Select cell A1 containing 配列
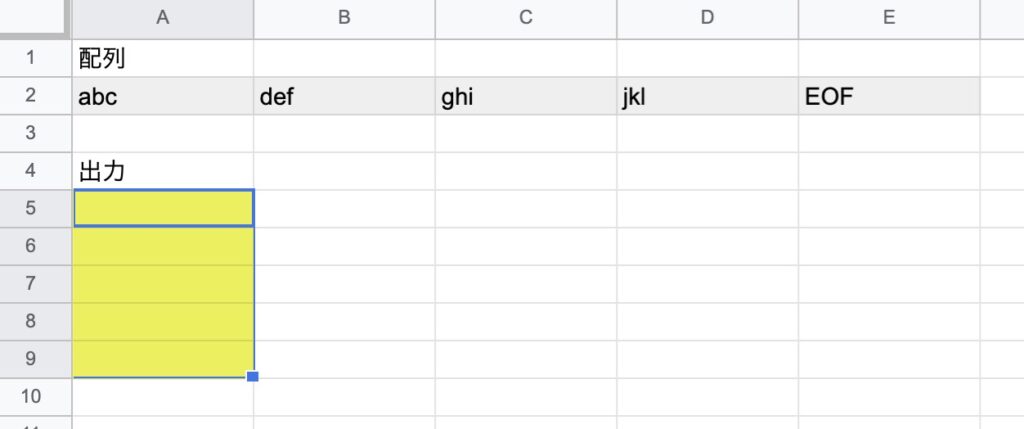 coord(163,59)
